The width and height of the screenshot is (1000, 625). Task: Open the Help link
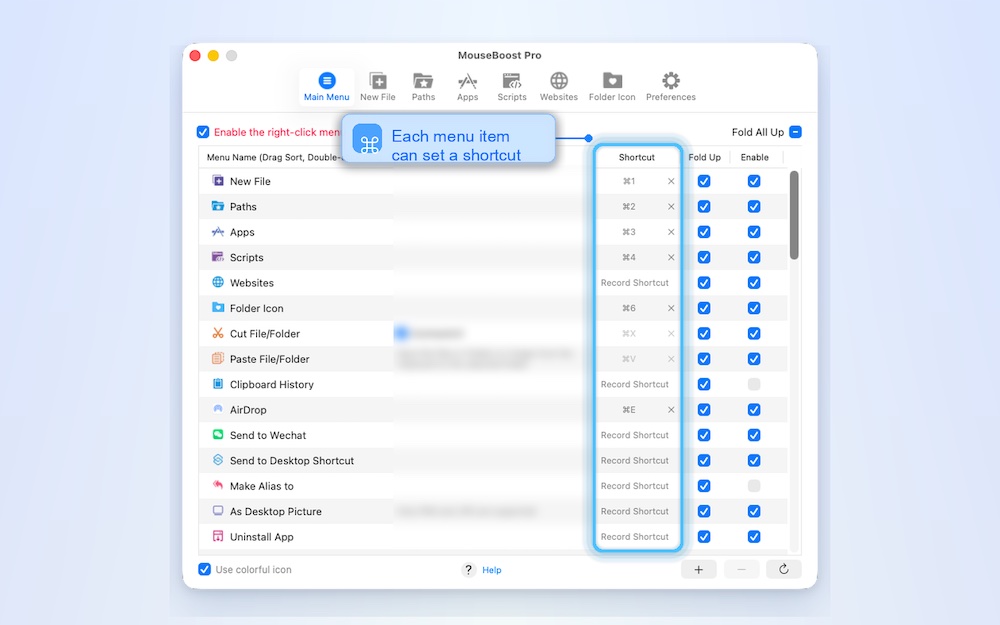[x=492, y=570]
